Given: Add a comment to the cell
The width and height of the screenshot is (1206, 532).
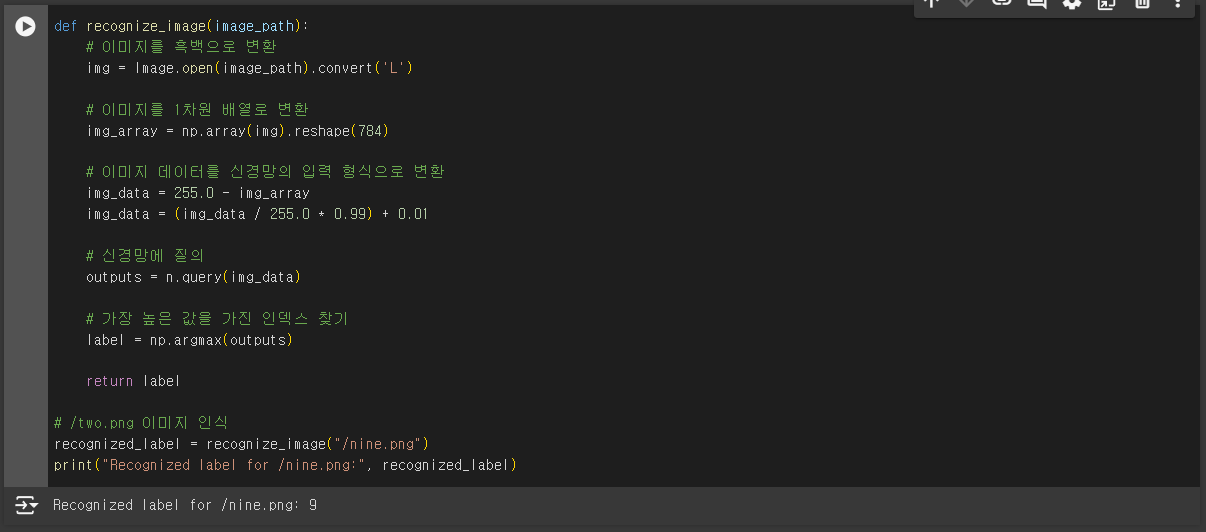Looking at the screenshot, I should pos(1036,3).
